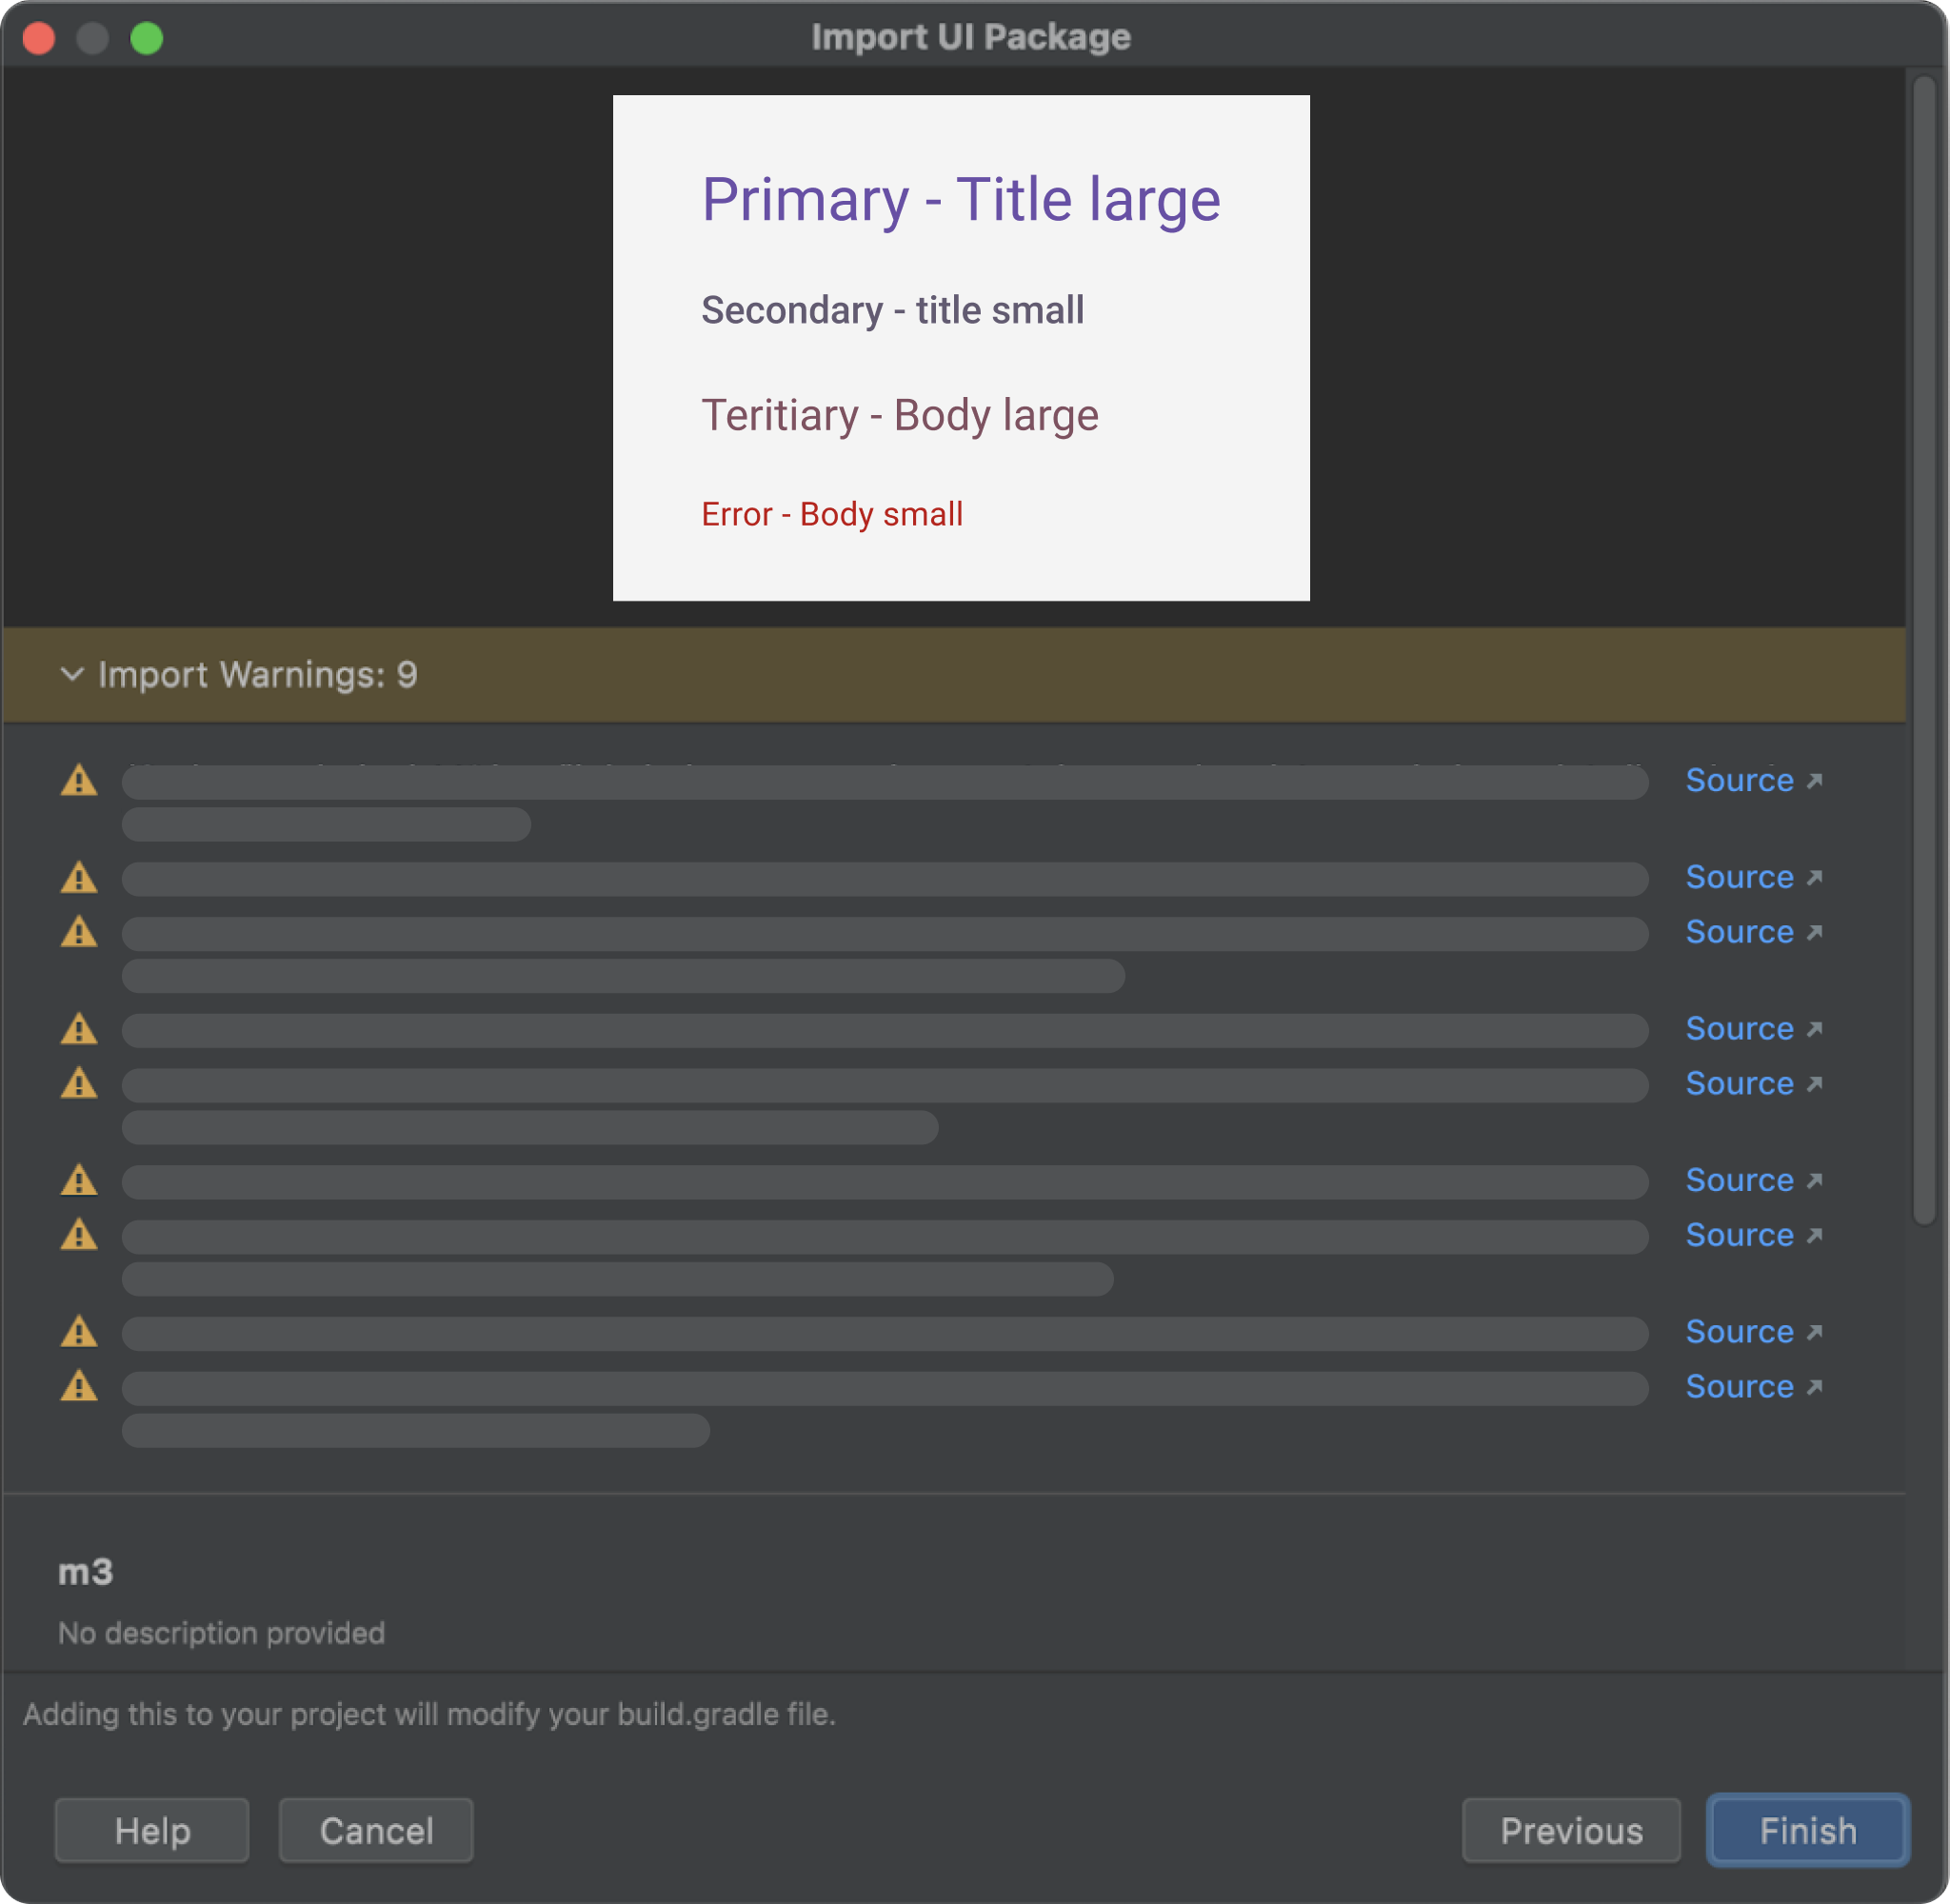Click the fifth warning triangle icon
The height and width of the screenshot is (1904, 1950).
82,1082
